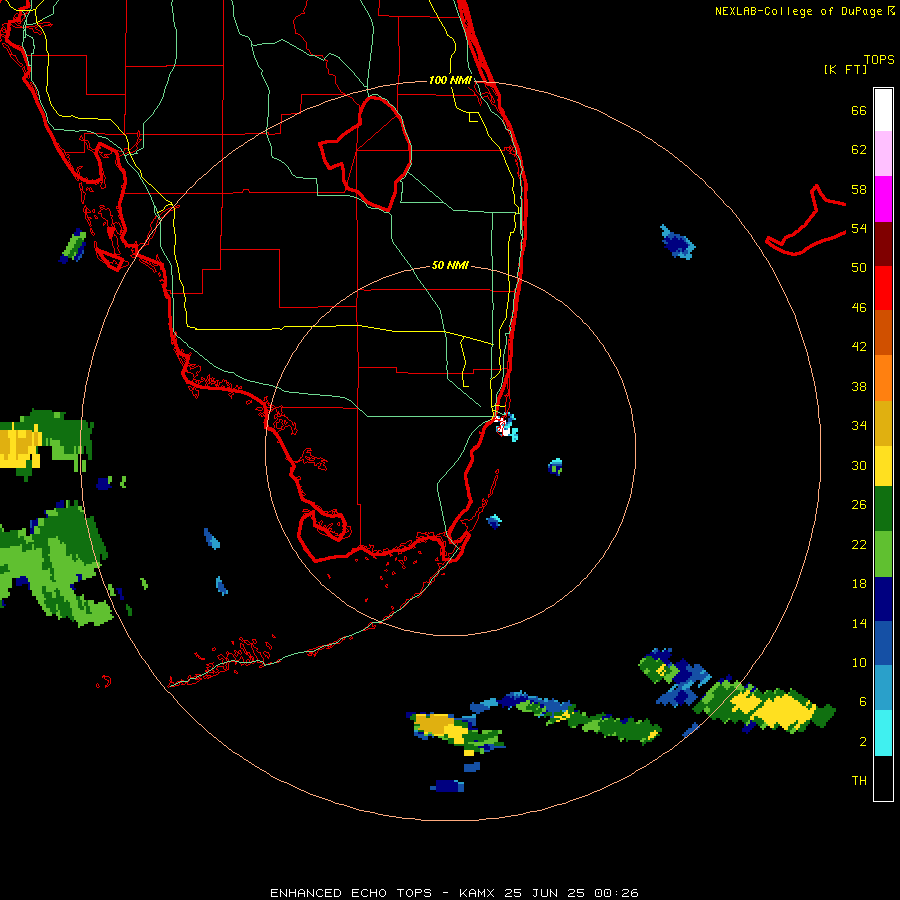The height and width of the screenshot is (900, 900).
Task: Click the navy blue legend swatch
Action: point(883,599)
